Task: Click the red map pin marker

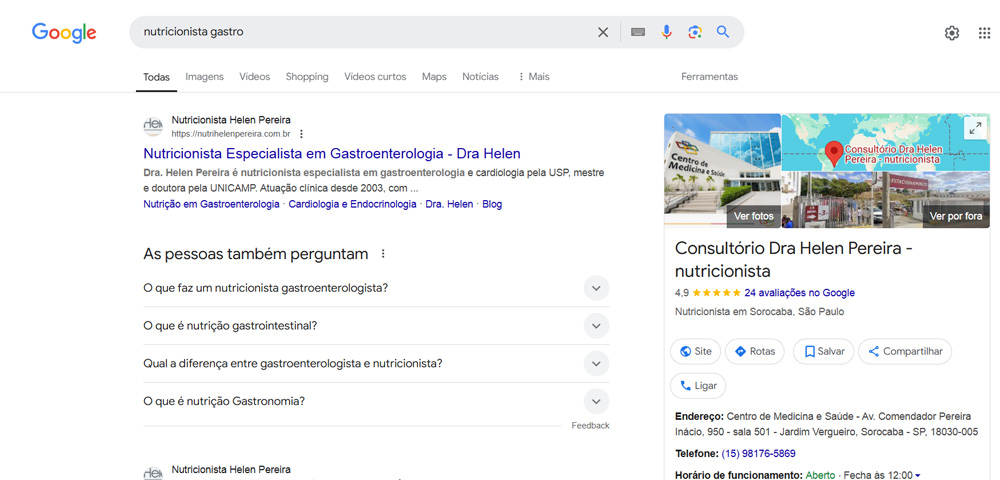Action: [x=833, y=154]
